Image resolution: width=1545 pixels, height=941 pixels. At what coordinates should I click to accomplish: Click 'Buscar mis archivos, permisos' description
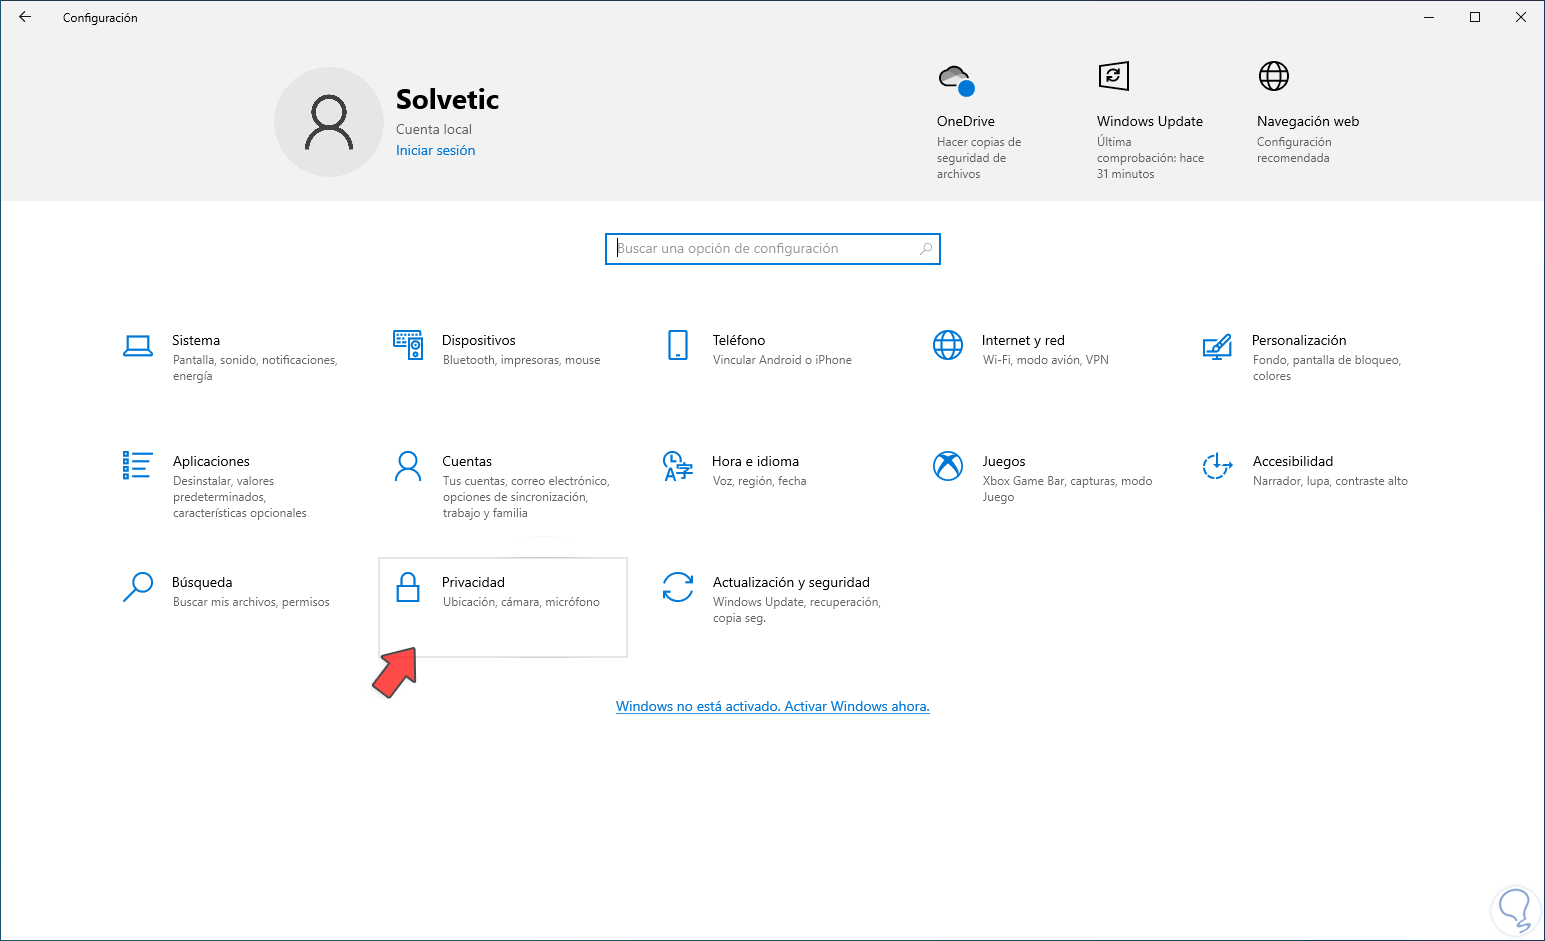coord(251,602)
